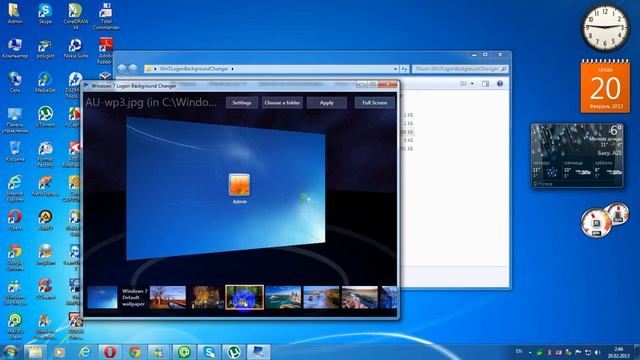Click the Explorer search box

point(460,69)
